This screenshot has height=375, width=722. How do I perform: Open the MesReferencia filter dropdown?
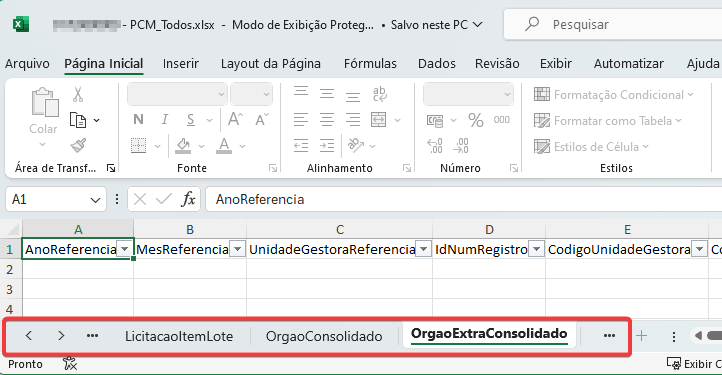[238, 249]
